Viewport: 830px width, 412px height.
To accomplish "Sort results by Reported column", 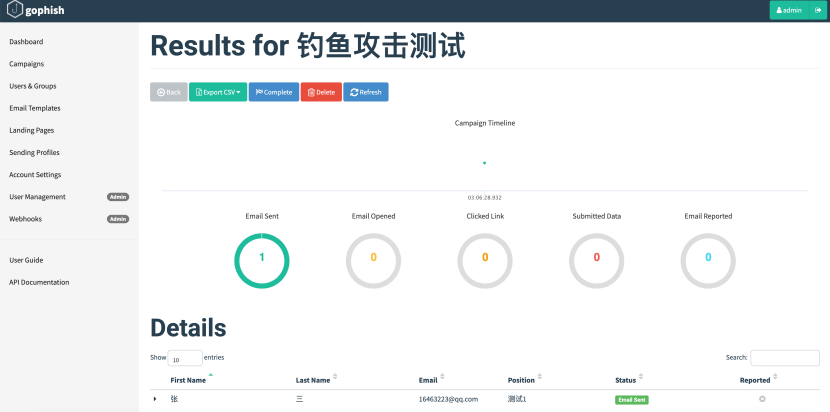I will (755, 380).
